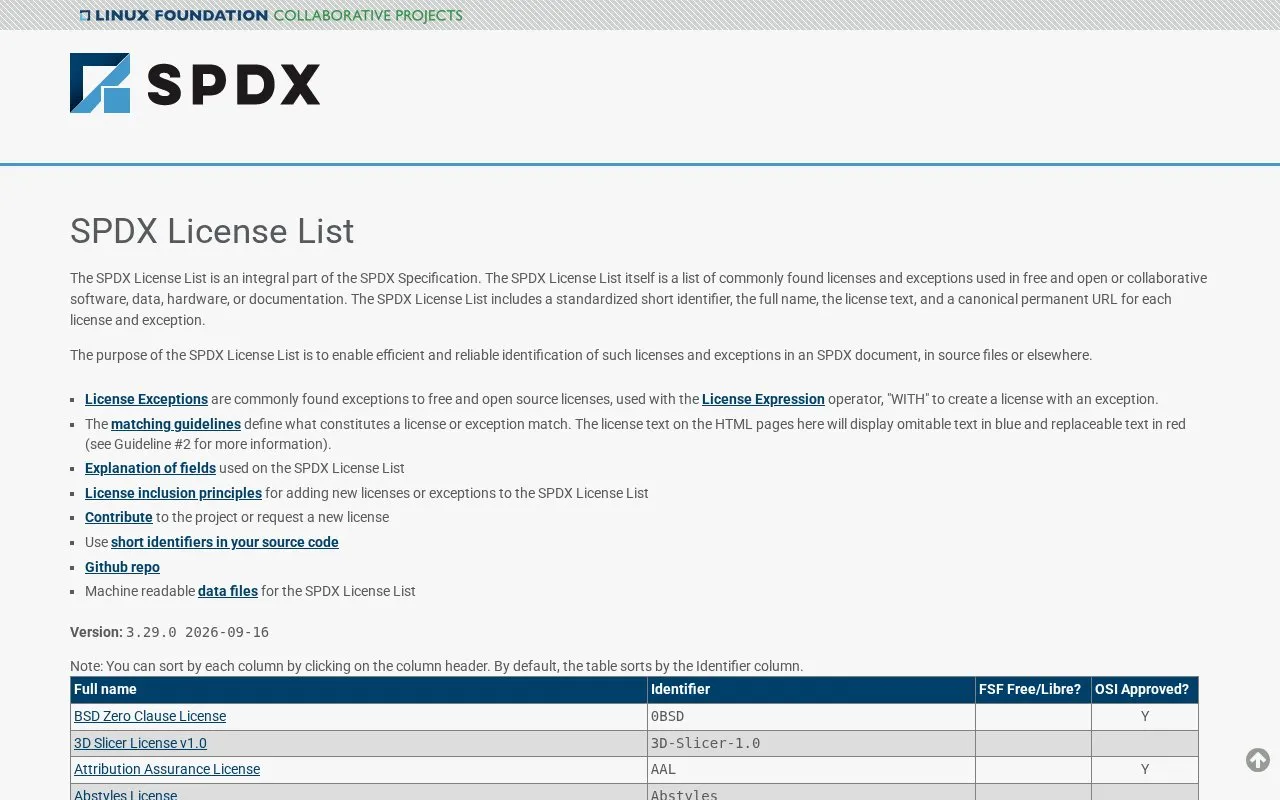This screenshot has width=1280, height=800.
Task: Sort table by Full name column
Action: 359,689
